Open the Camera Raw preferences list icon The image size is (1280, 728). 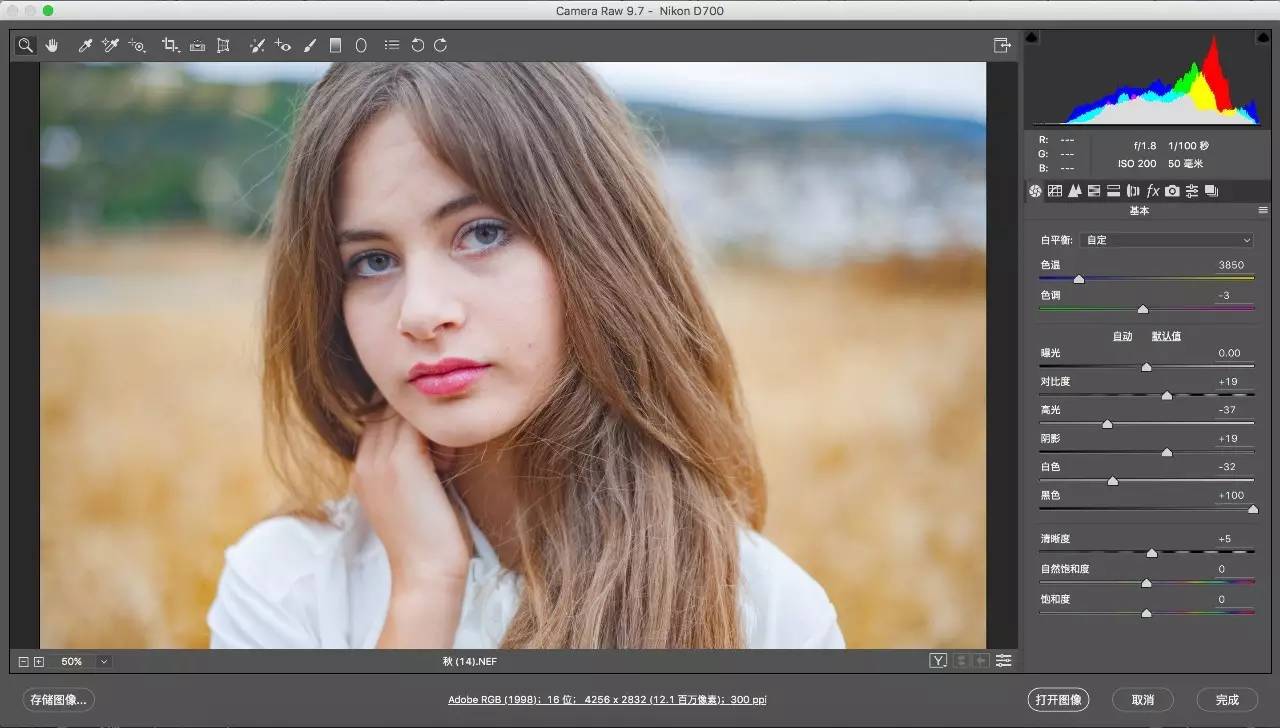coord(392,45)
